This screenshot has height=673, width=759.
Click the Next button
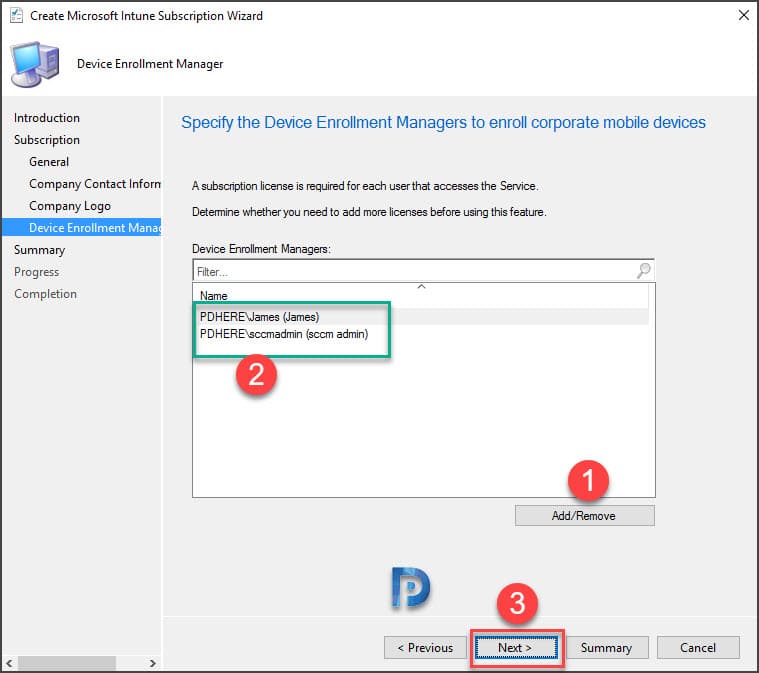(x=516, y=648)
